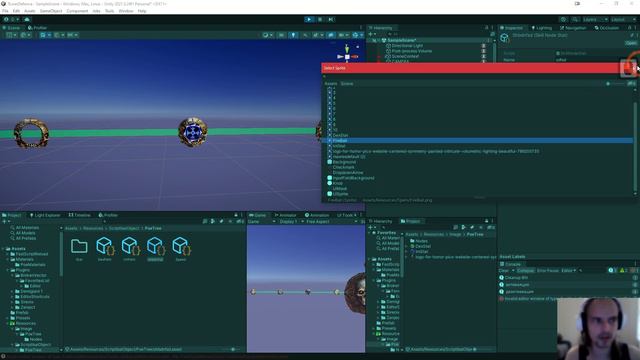Switch to the Occlusion tab
This screenshot has height=360, width=640.
pos(607,28)
